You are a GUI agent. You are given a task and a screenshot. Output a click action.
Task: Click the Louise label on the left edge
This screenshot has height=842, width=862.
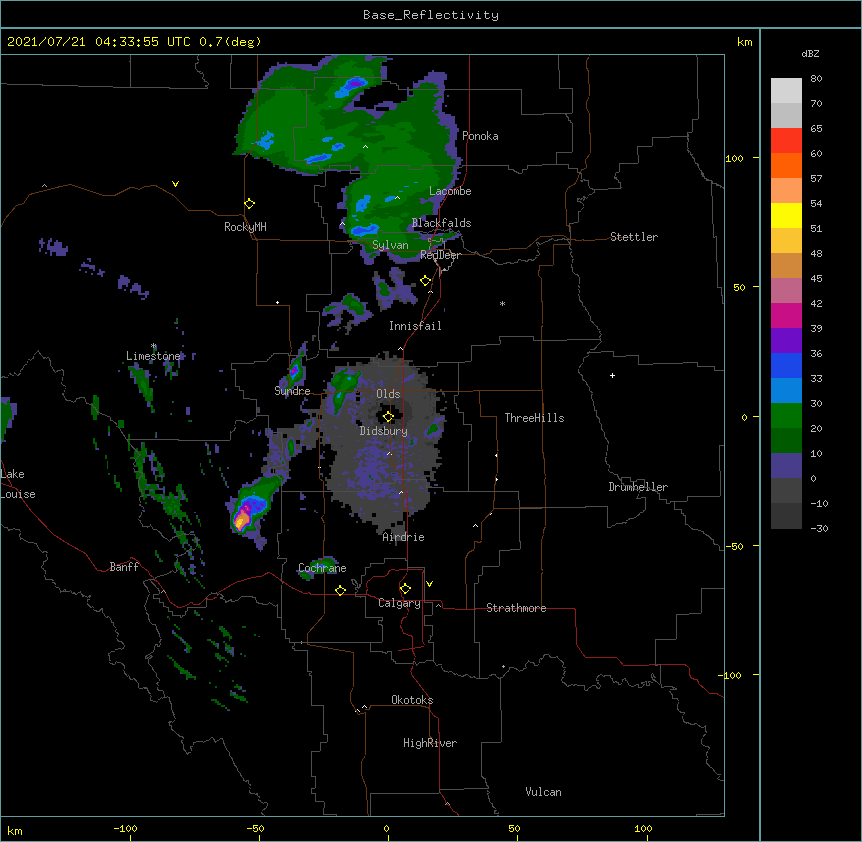click(x=18, y=494)
